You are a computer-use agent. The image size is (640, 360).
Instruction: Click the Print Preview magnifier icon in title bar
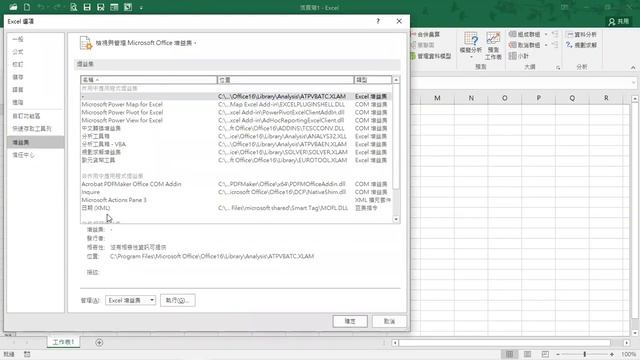[73, 7]
